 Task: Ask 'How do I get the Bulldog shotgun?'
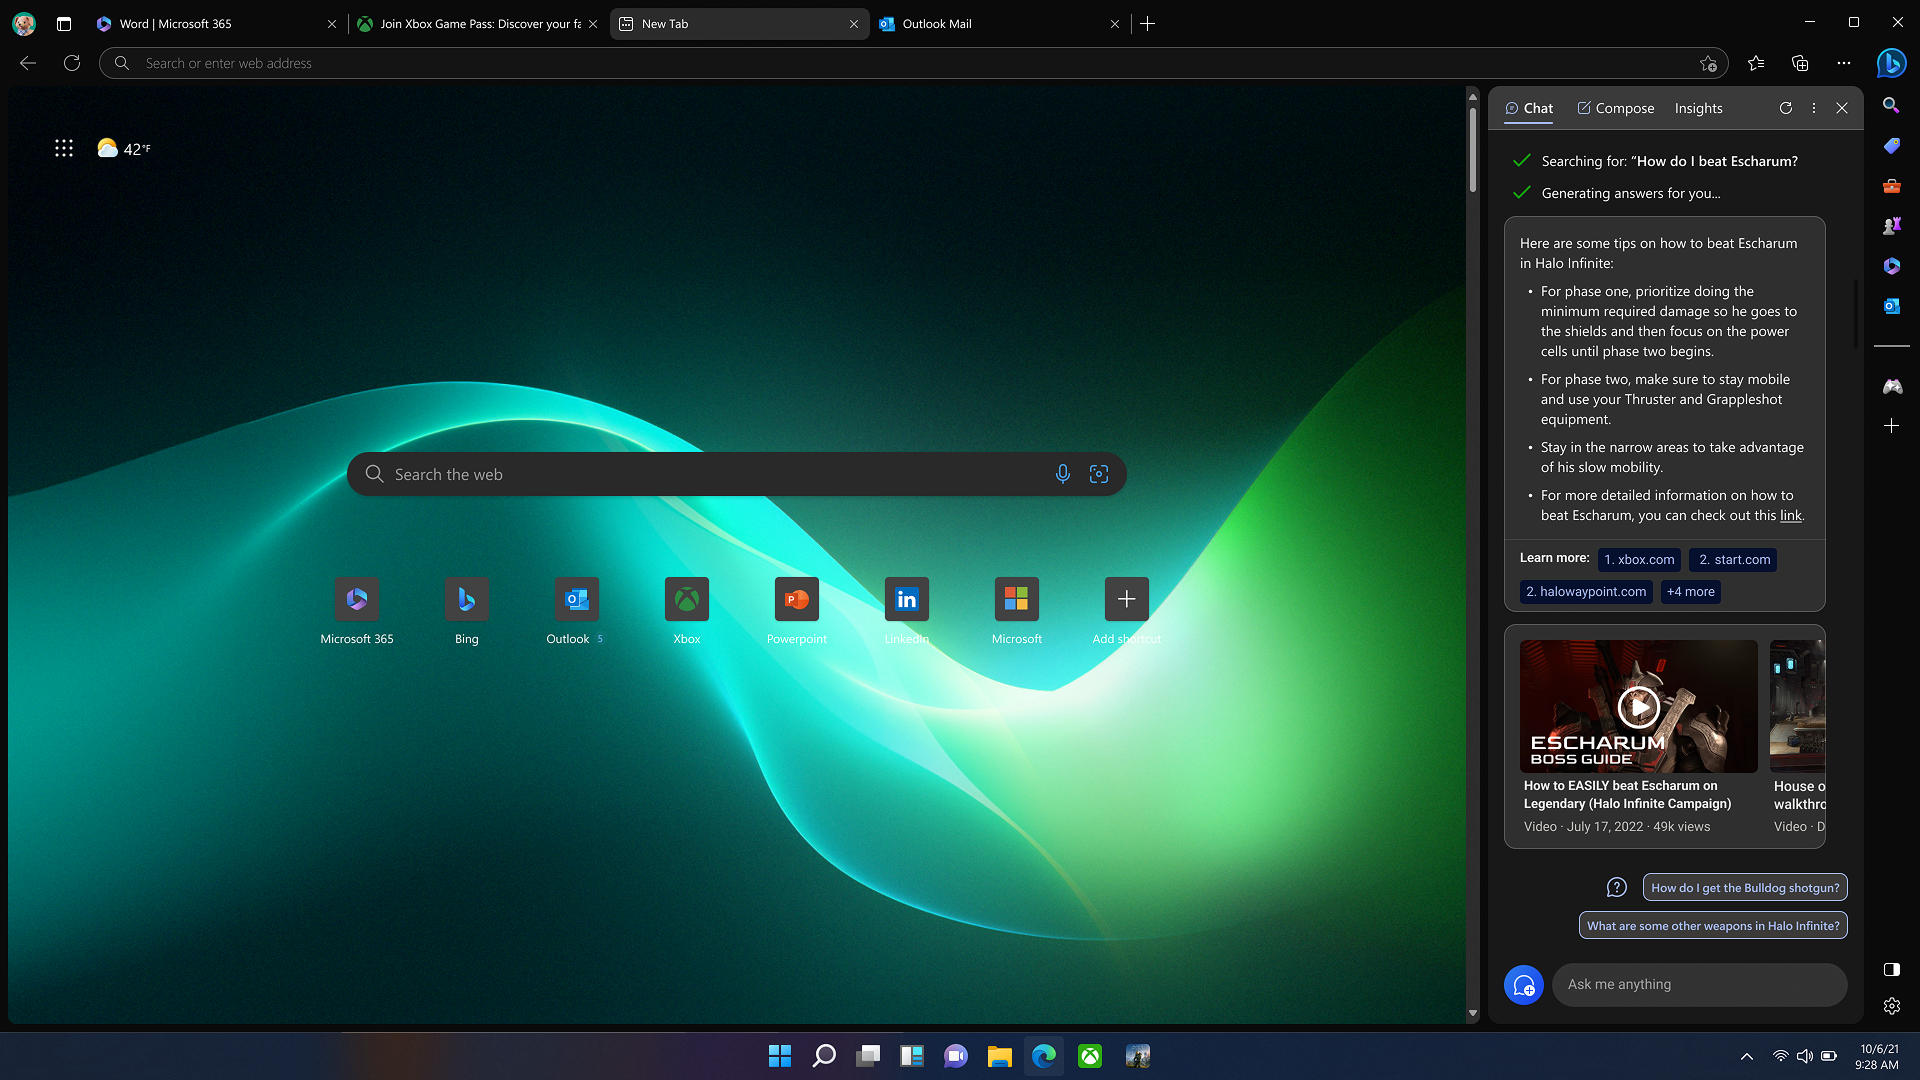coord(1745,888)
